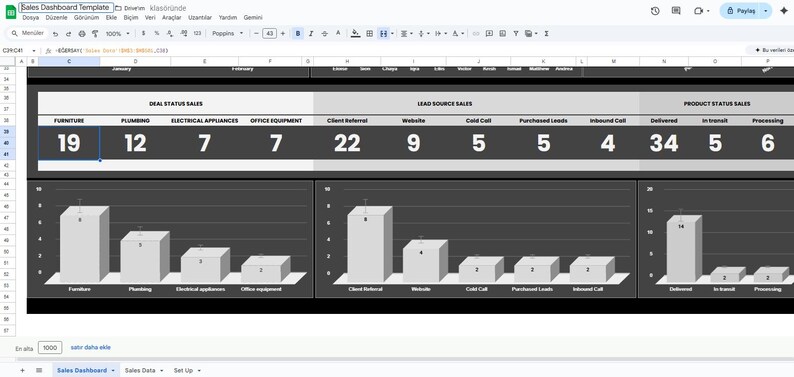The width and height of the screenshot is (794, 377).
Task: Open vertical align options
Action: [423, 33]
